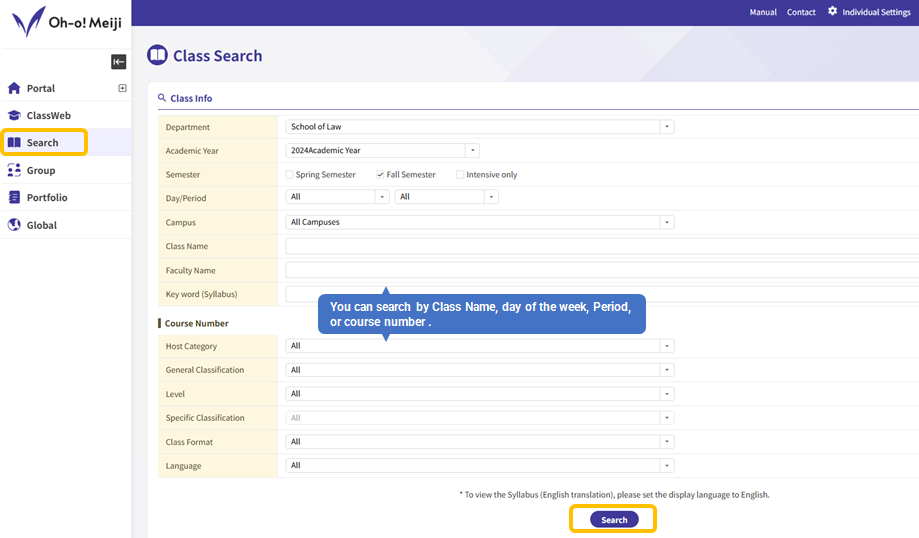Click the Individual Settings gear icon
This screenshot has height=538, width=919.
[832, 12]
